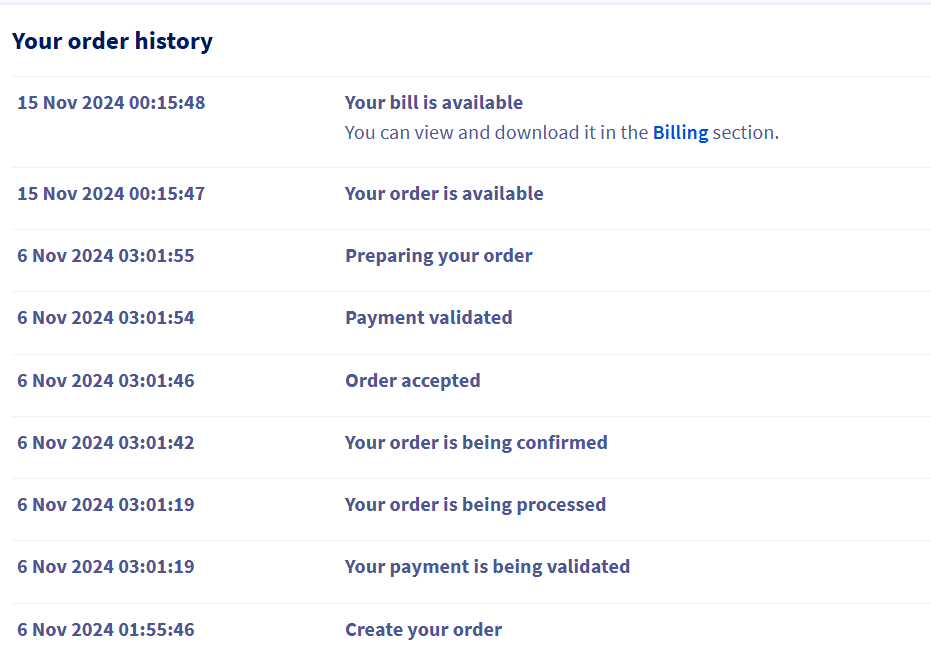Select 'Your bill is available' entry
Screen dimensions: 931x661
coord(434,102)
